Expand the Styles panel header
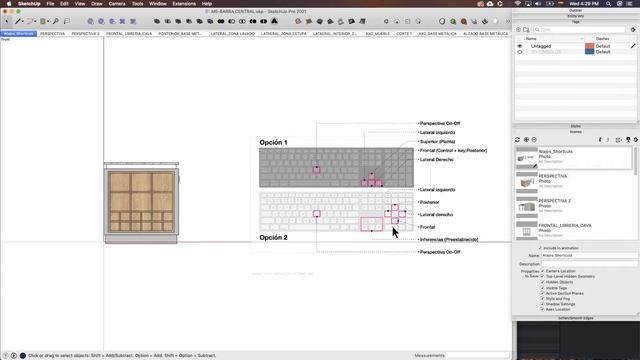Image resolution: width=640 pixels, height=360 pixels. 576,126
